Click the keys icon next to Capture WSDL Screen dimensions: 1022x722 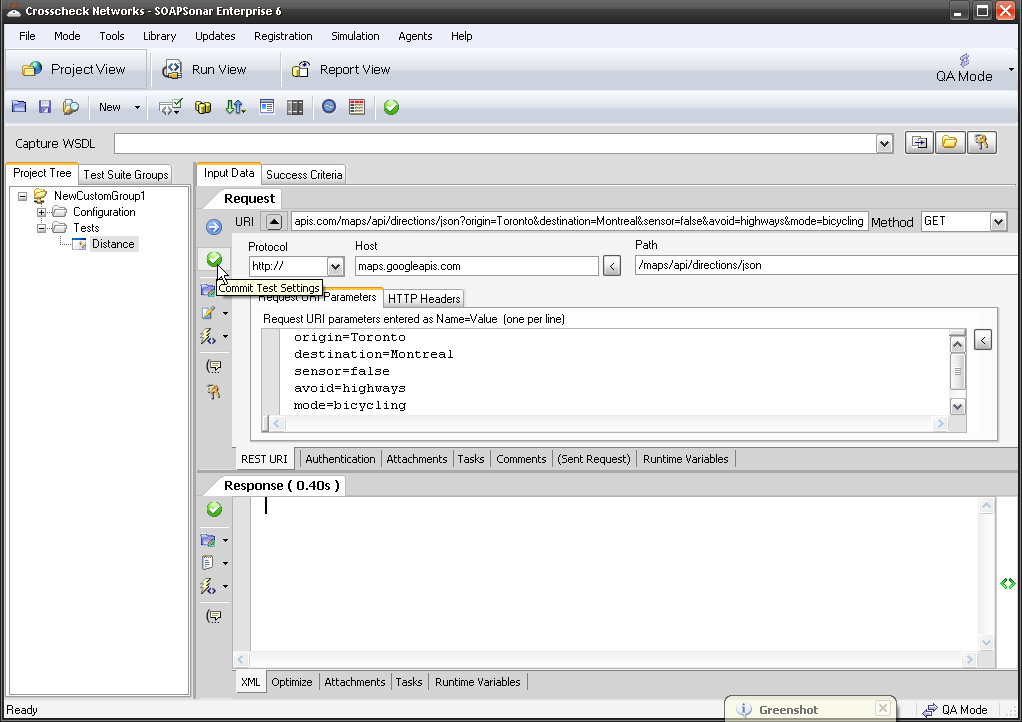(982, 142)
